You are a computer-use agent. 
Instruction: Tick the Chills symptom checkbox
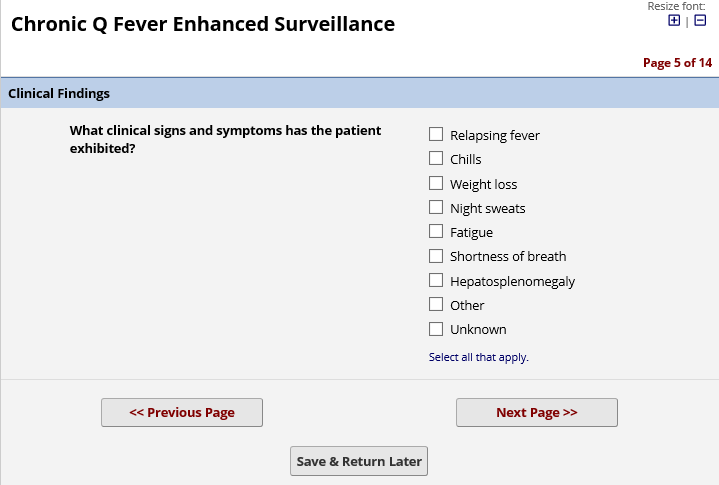(x=436, y=158)
